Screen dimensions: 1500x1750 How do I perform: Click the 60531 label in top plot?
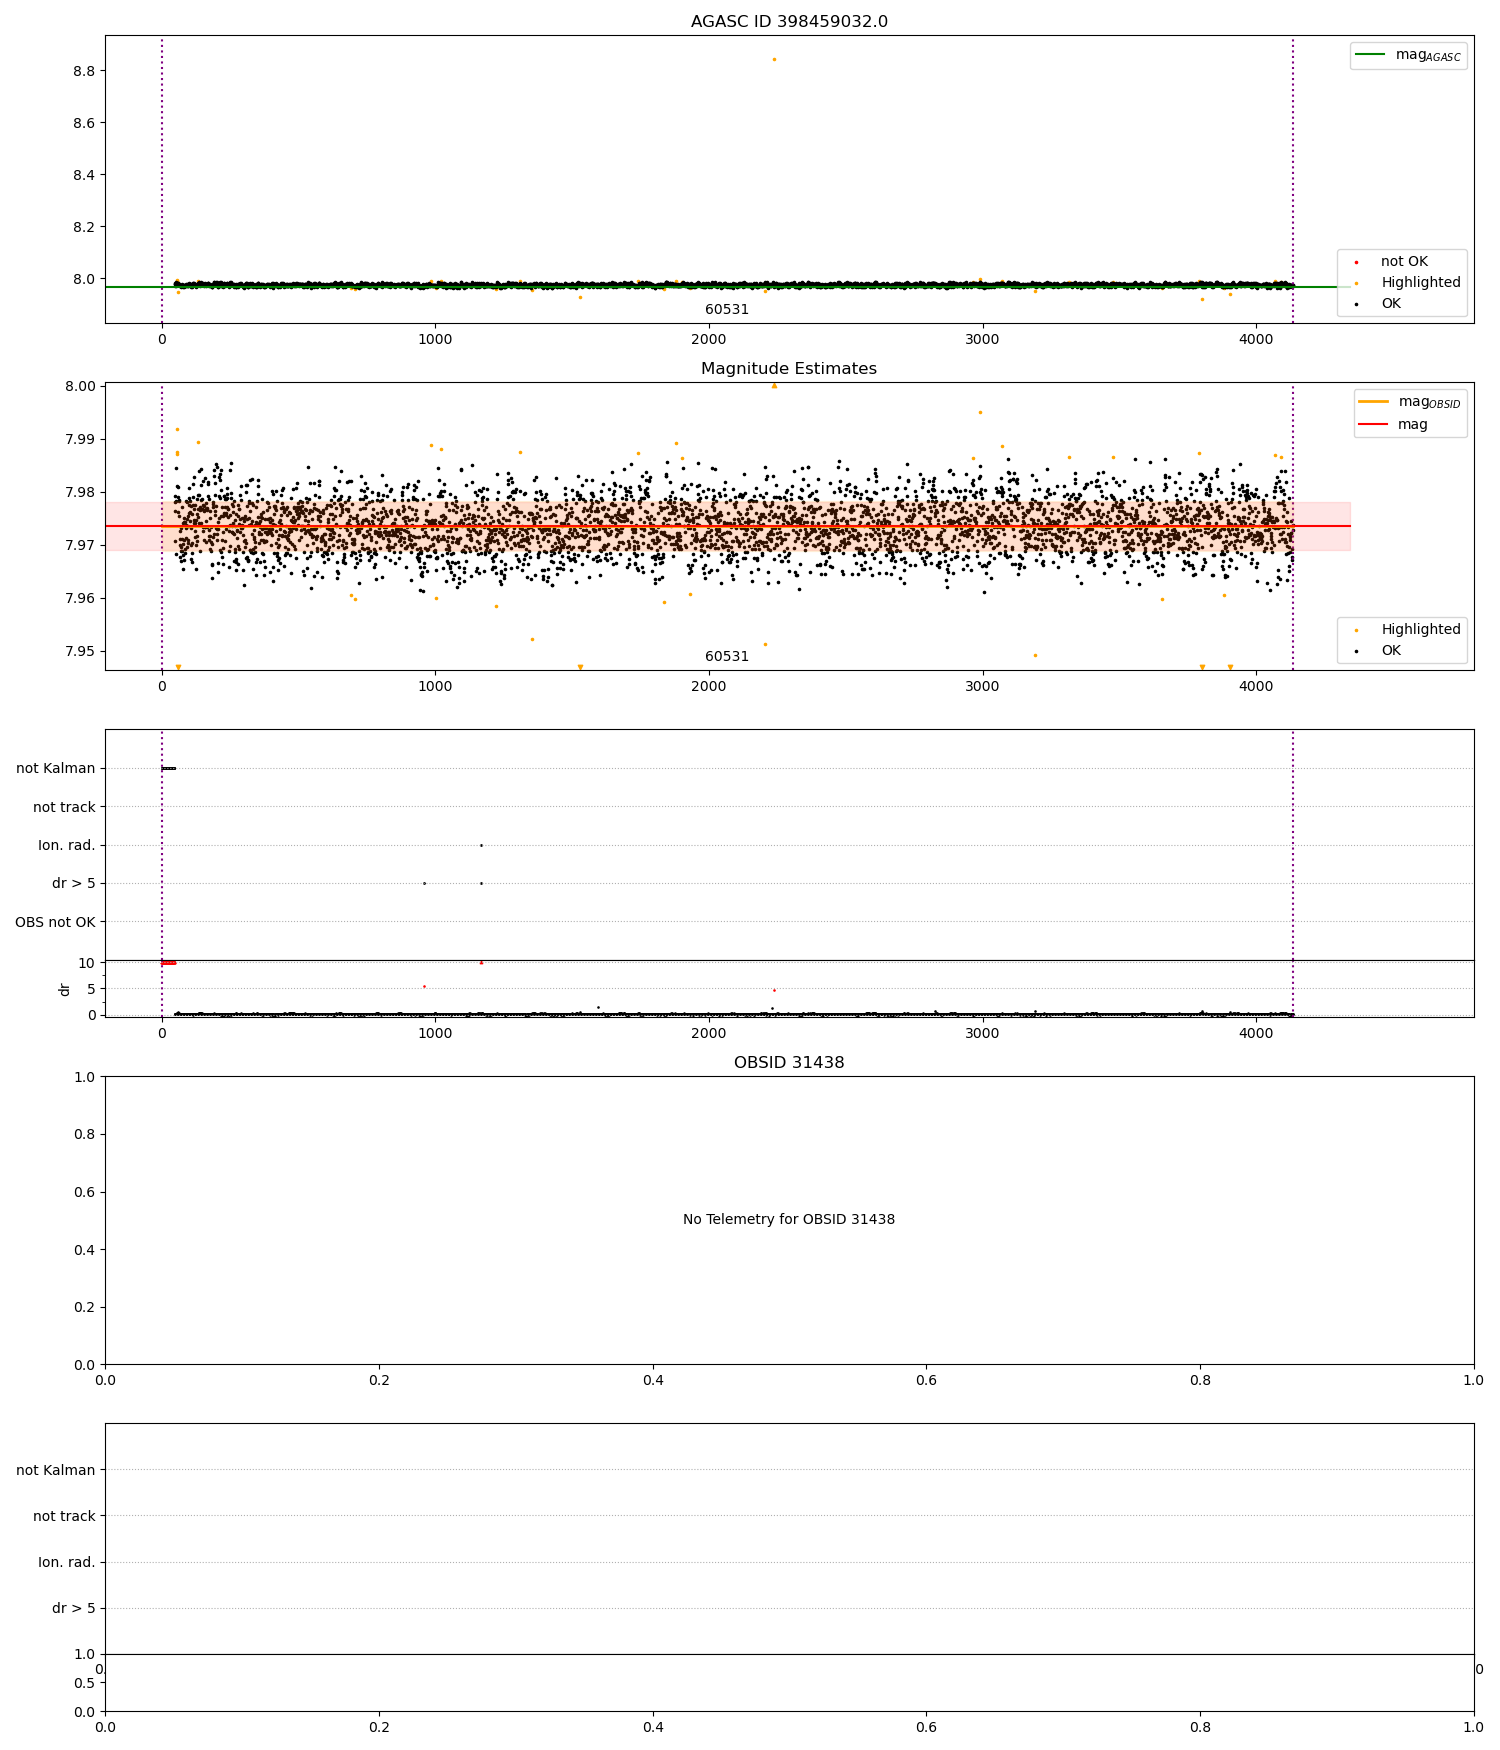tap(727, 310)
